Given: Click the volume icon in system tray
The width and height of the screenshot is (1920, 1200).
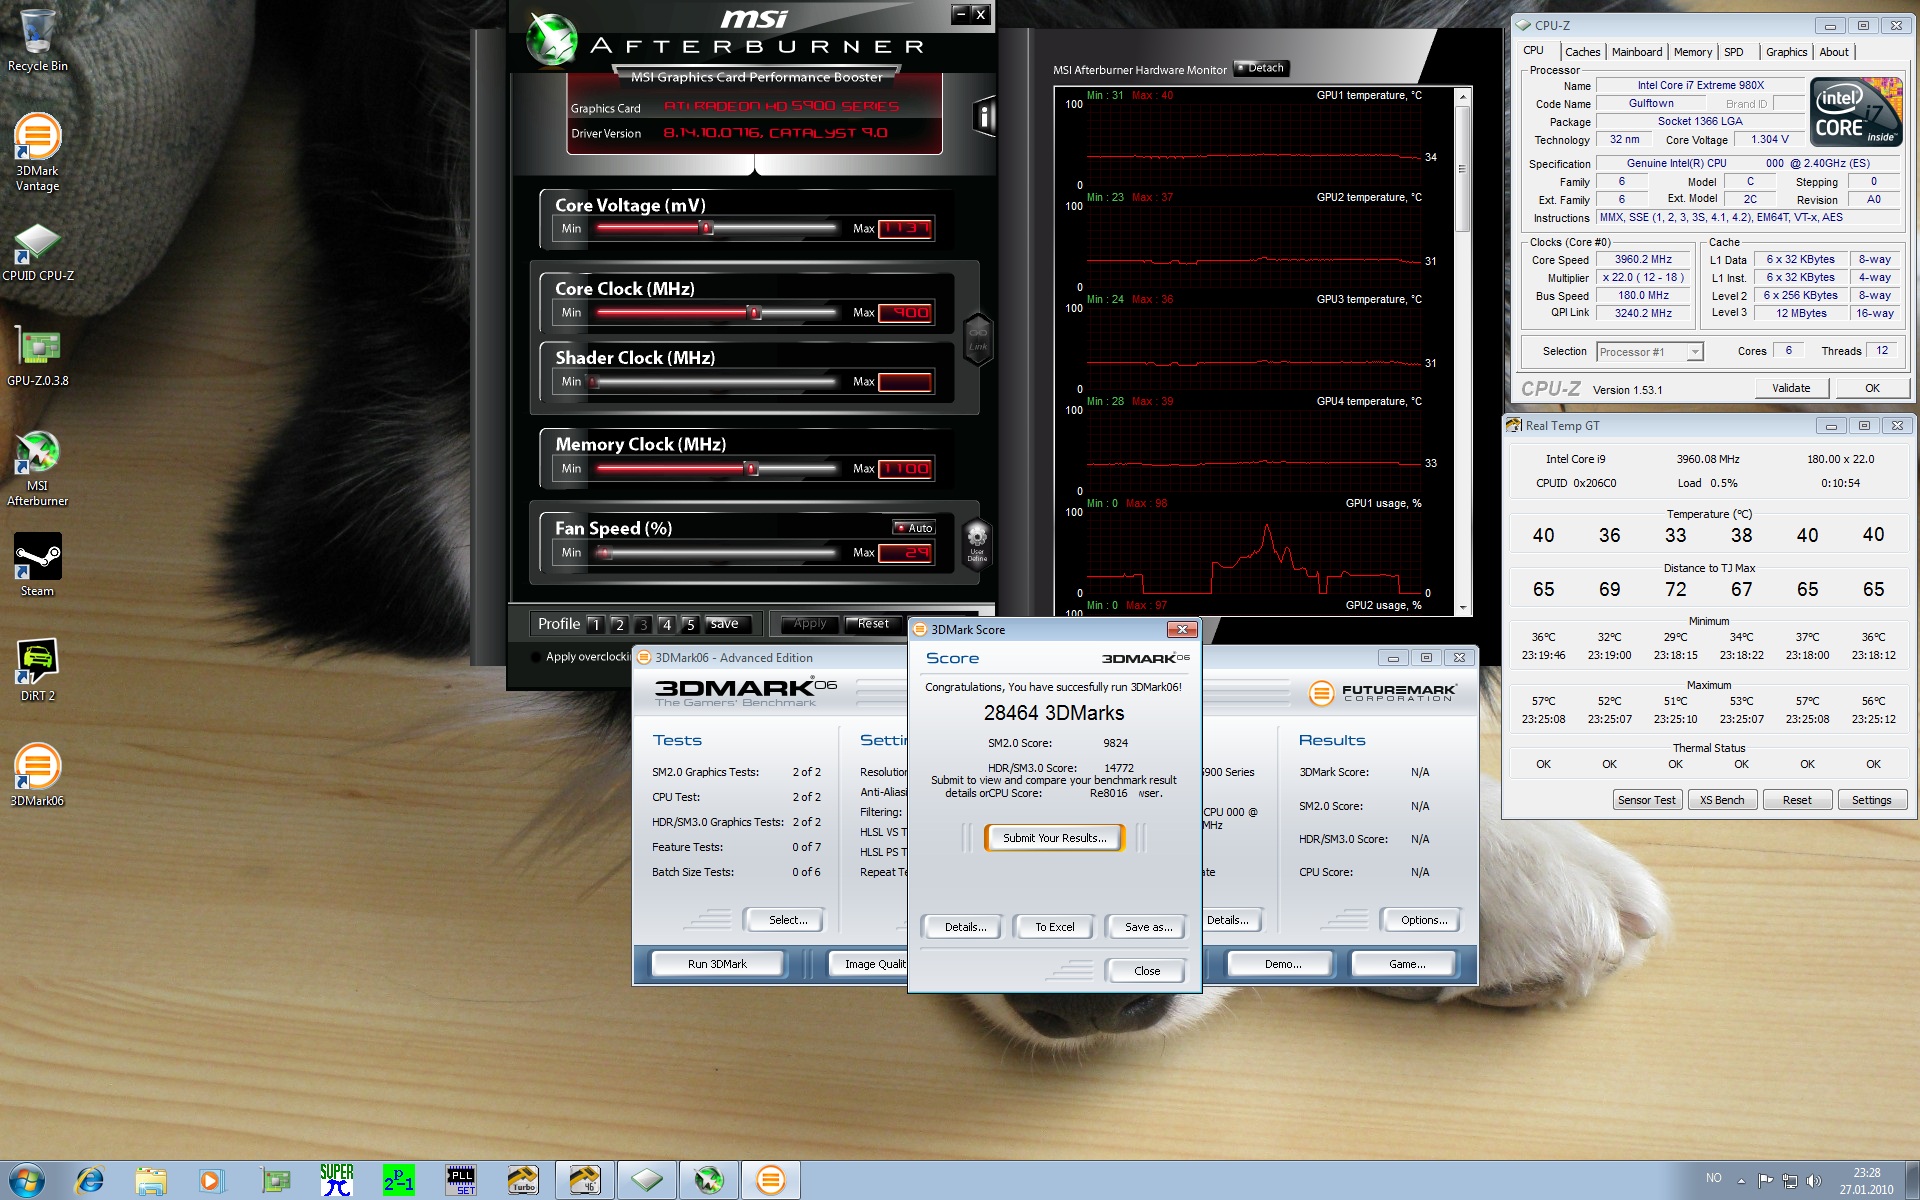Looking at the screenshot, I should pyautogui.click(x=1814, y=1181).
